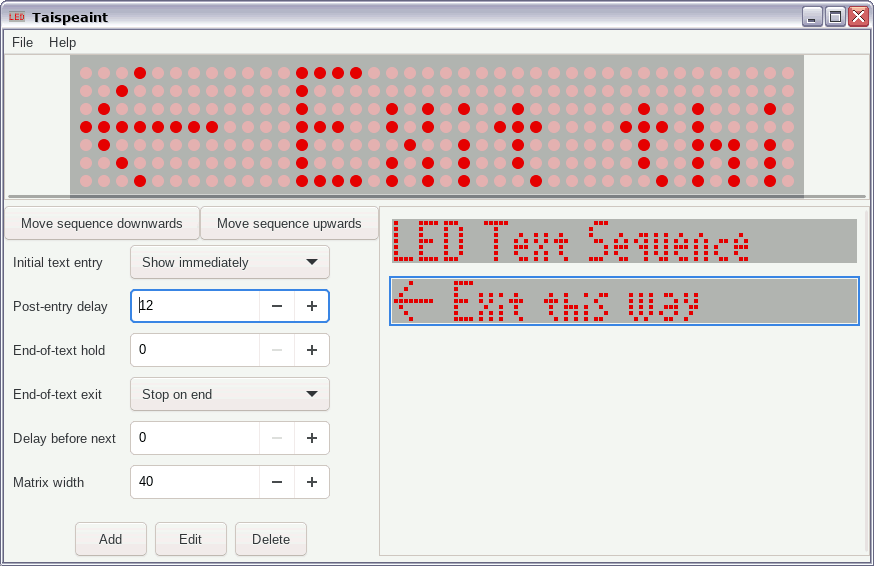This screenshot has height=566, width=874.
Task: Click the Add button
Action: click(110, 539)
